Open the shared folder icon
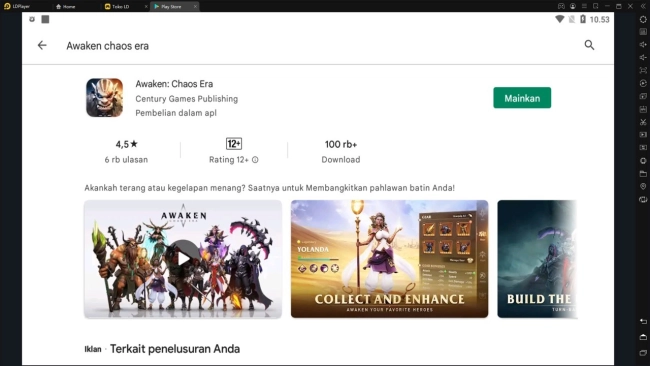 pyautogui.click(x=643, y=173)
